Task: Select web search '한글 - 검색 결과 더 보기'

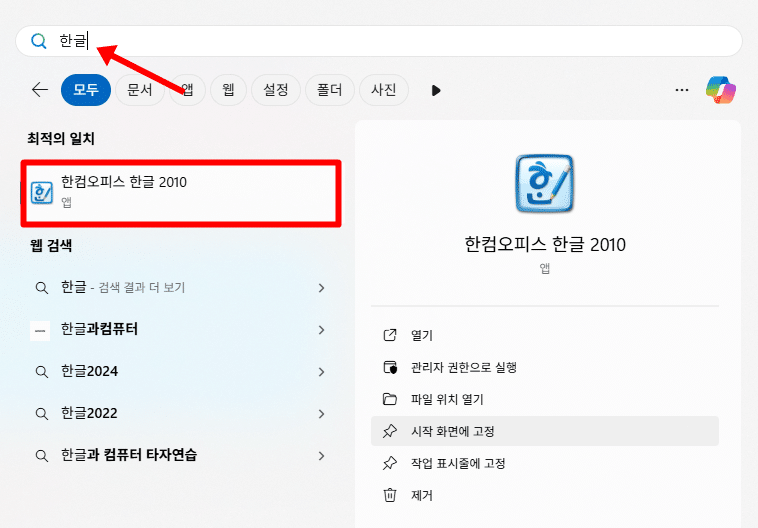Action: pos(181,288)
